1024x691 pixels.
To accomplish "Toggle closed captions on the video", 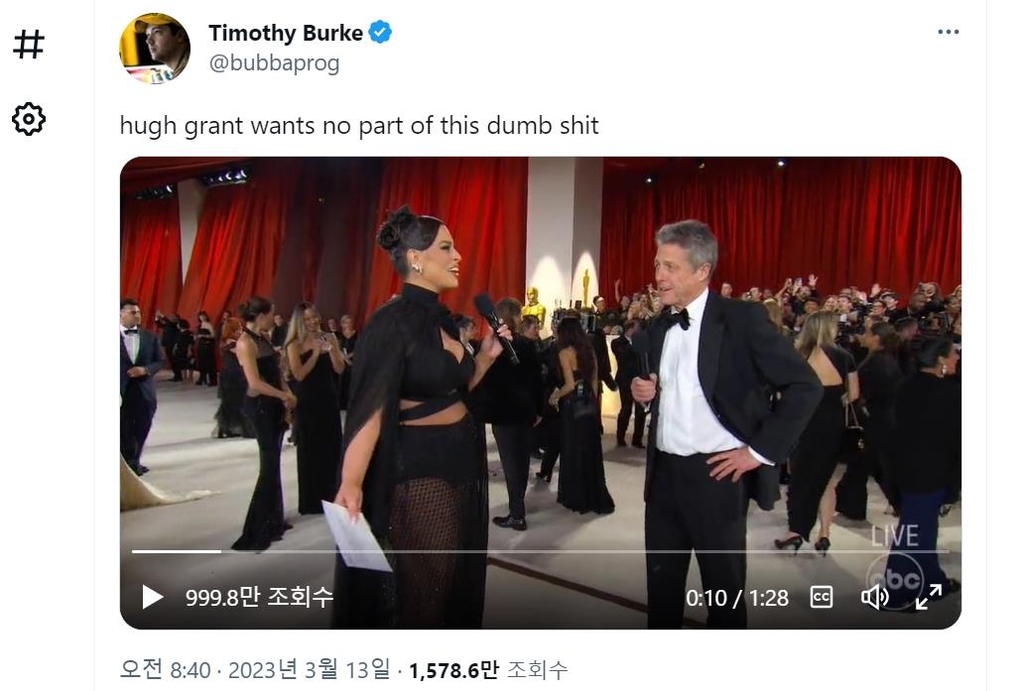I will pyautogui.click(x=821, y=597).
